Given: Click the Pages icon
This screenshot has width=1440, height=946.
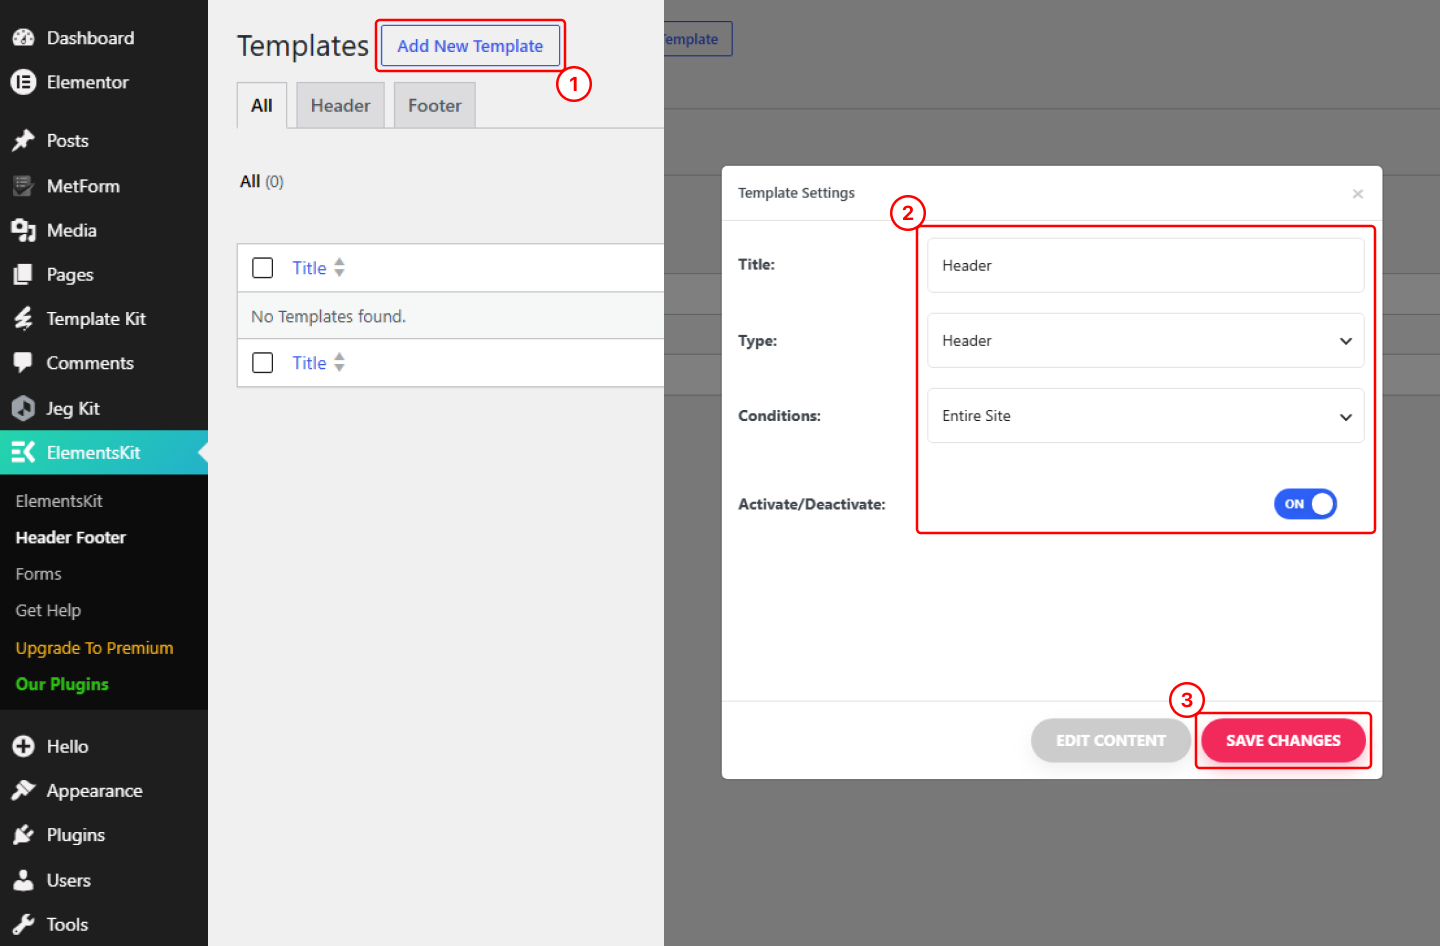Looking at the screenshot, I should click(x=24, y=274).
